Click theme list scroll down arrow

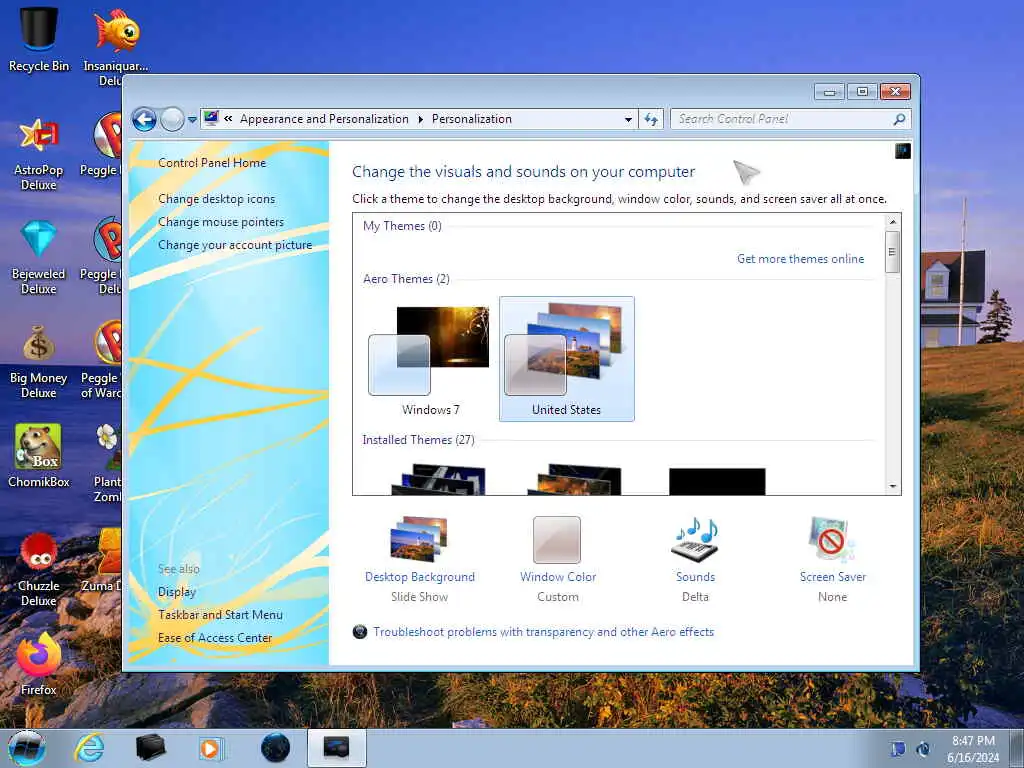click(x=893, y=487)
